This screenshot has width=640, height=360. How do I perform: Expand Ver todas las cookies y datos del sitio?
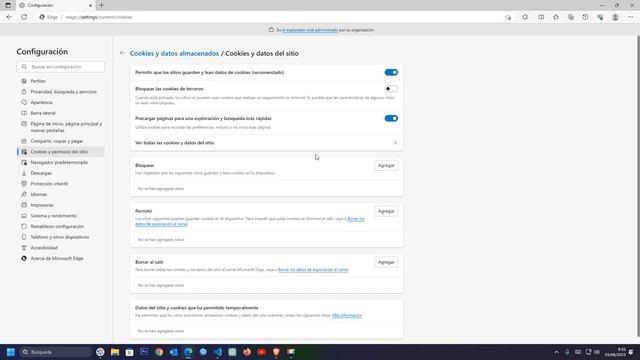pyautogui.click(x=266, y=143)
